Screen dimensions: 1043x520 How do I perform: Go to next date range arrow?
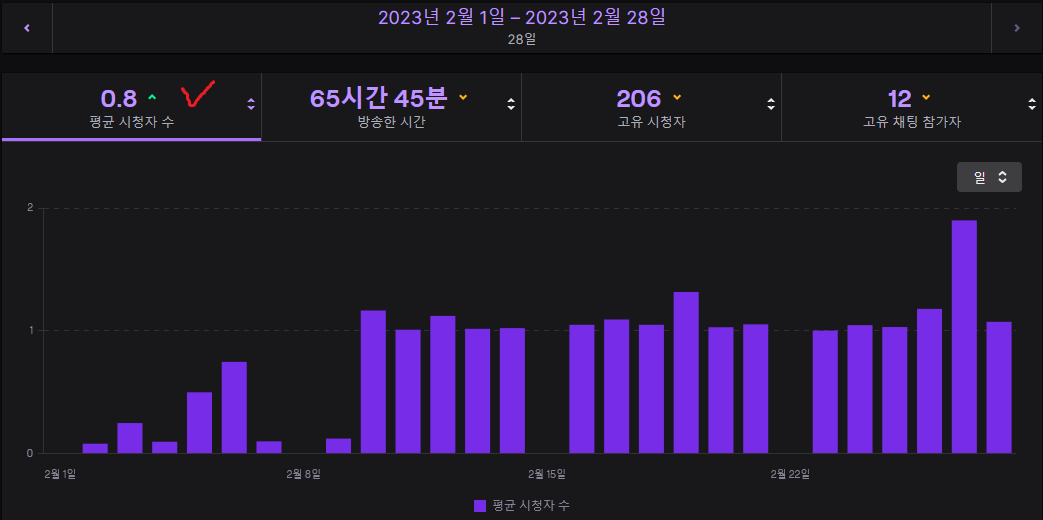[1016, 28]
